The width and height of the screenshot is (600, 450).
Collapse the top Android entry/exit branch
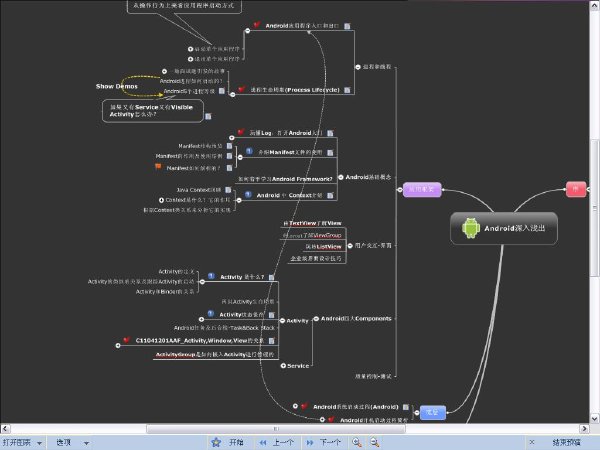click(248, 31)
